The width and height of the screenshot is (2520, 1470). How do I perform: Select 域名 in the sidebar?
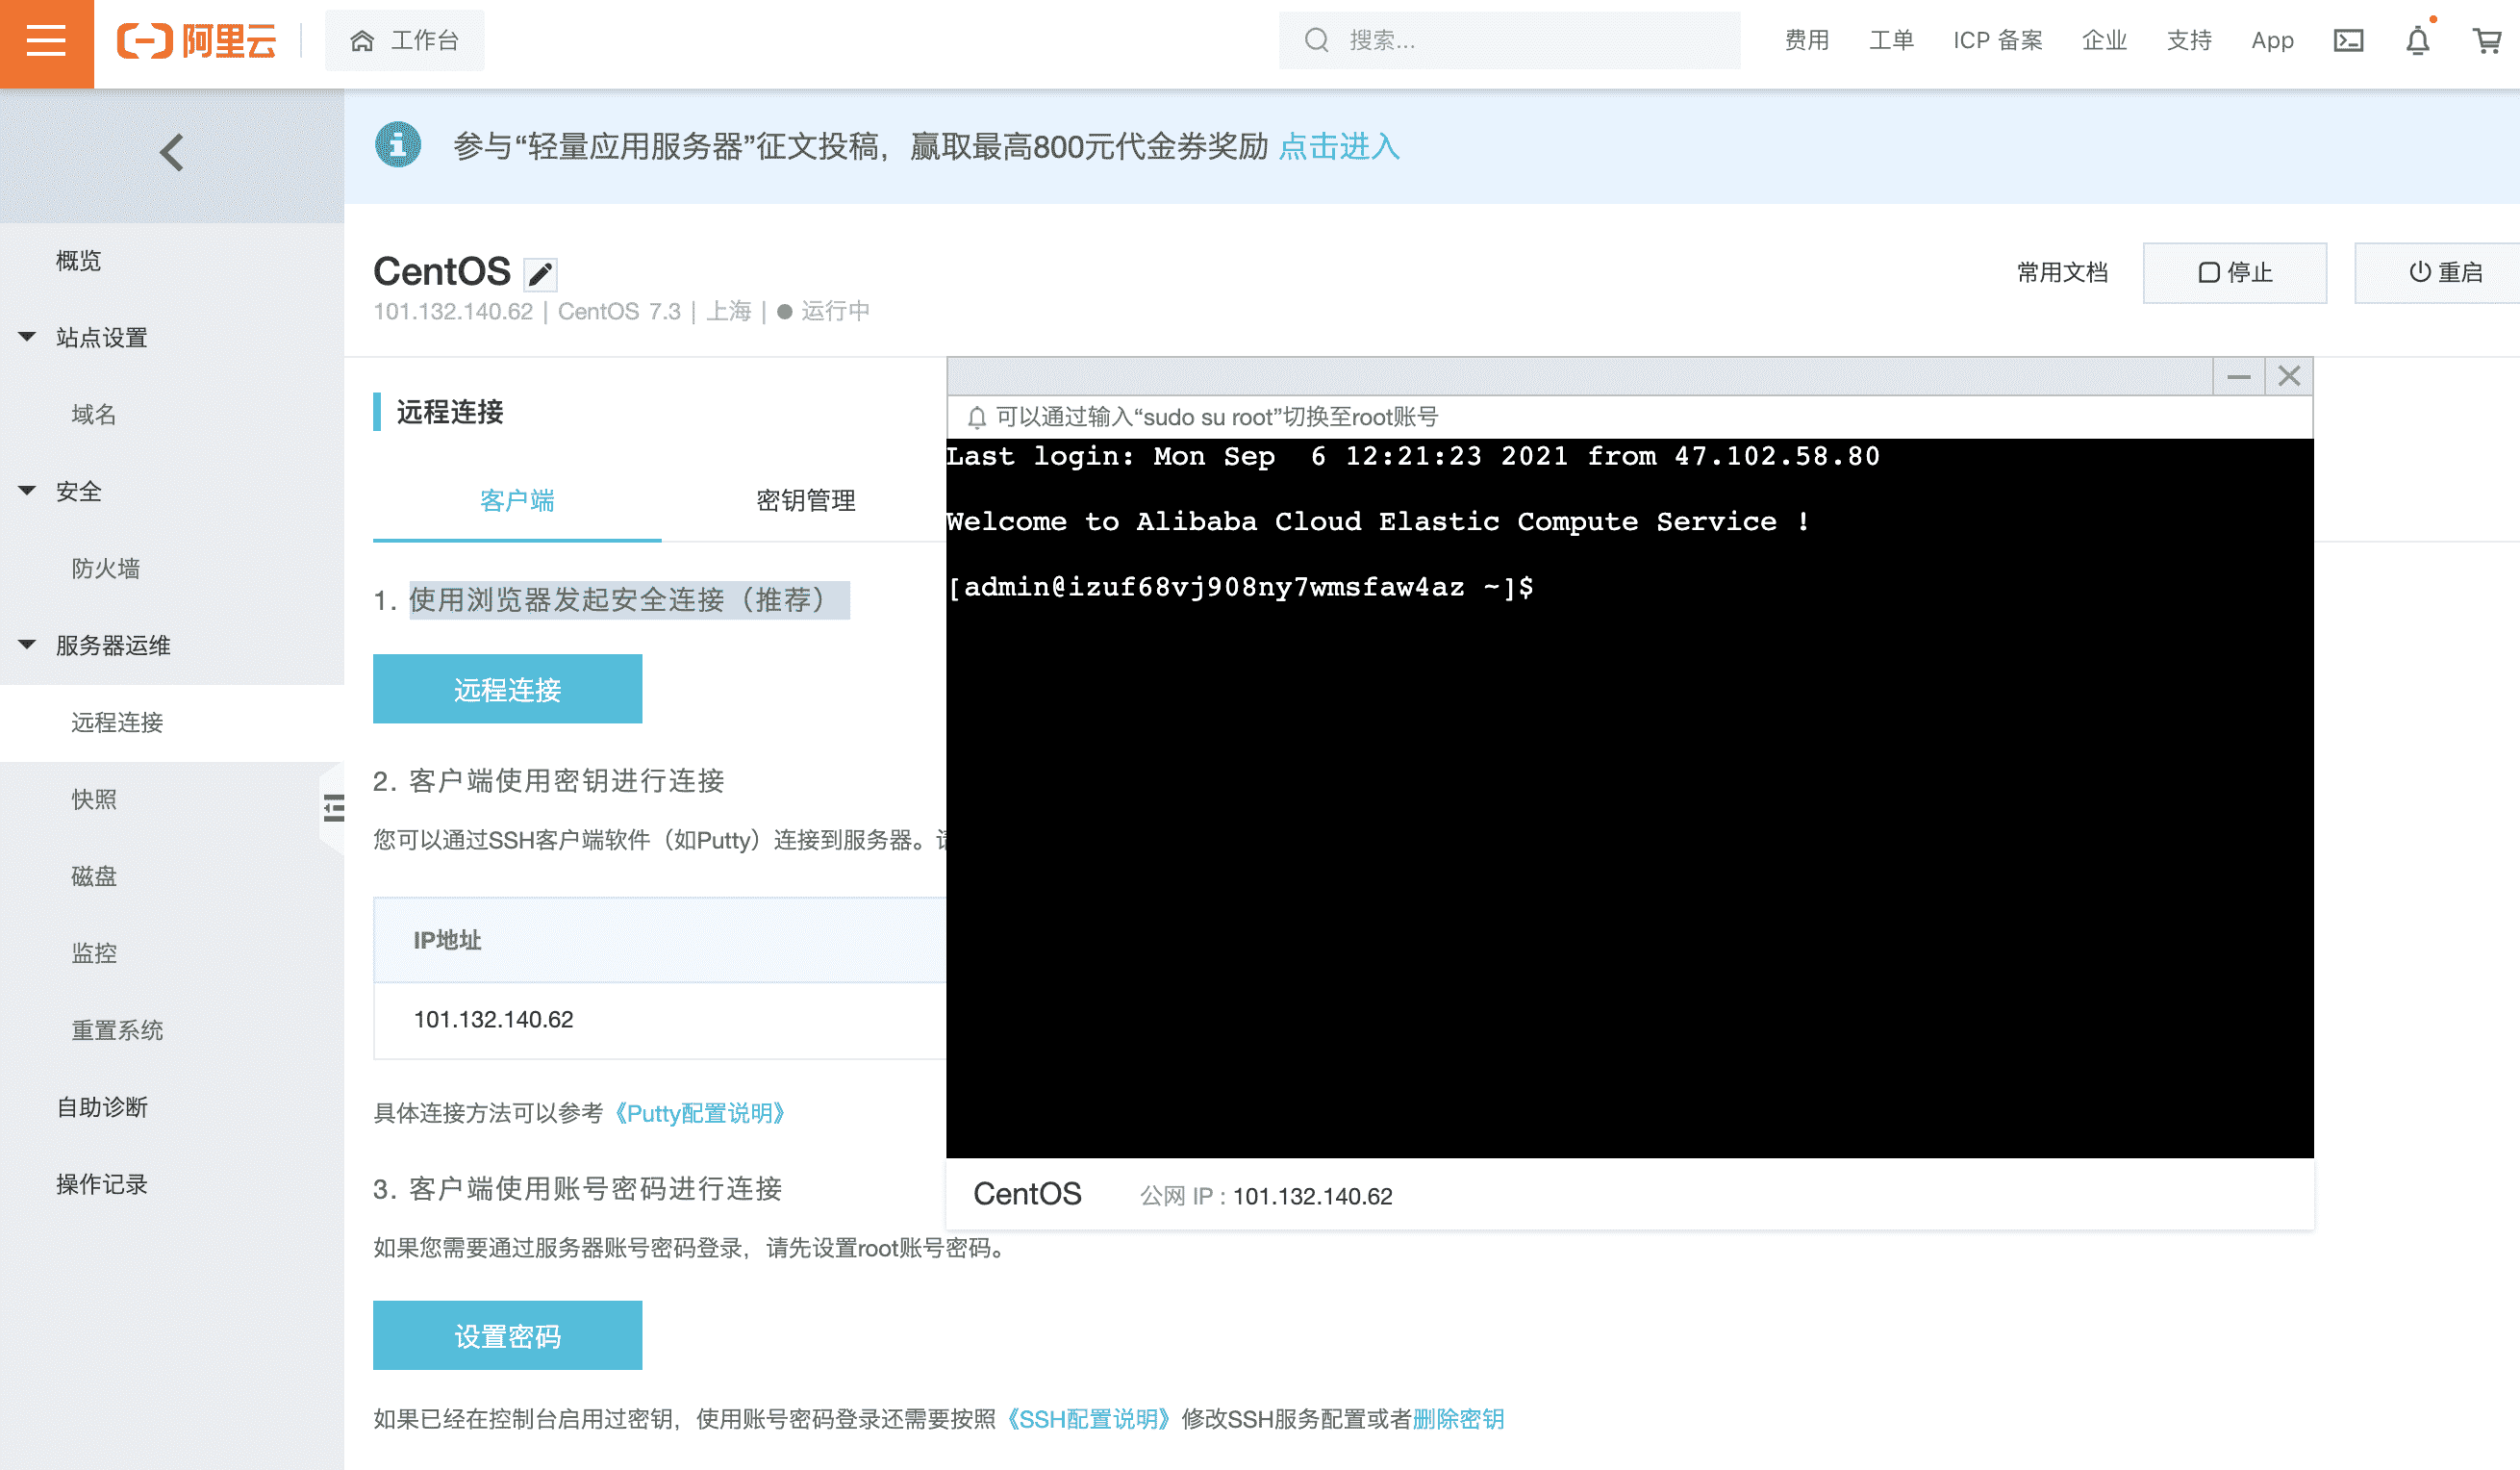(94, 414)
